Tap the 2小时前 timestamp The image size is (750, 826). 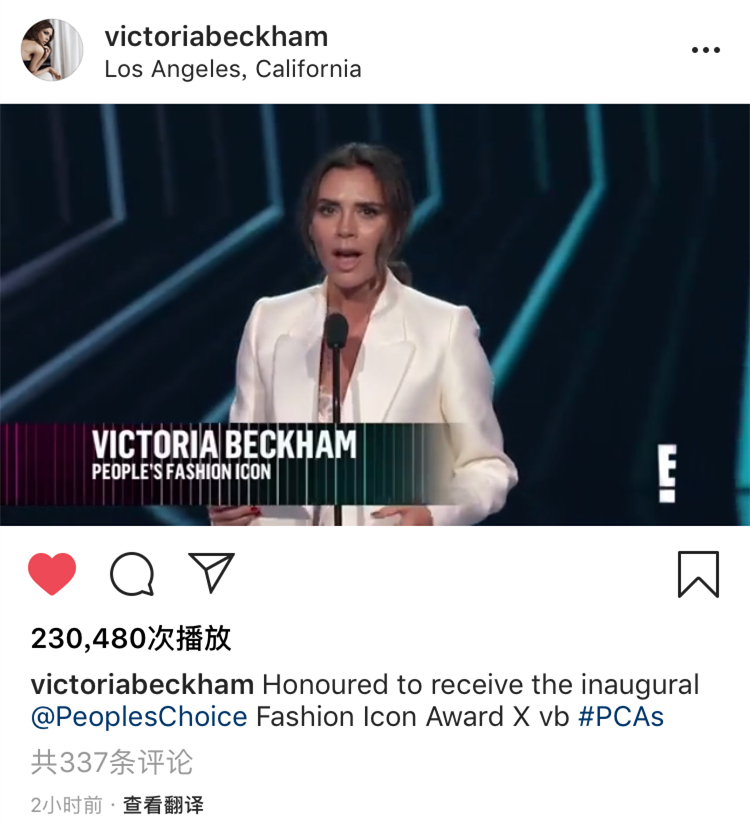(66, 805)
